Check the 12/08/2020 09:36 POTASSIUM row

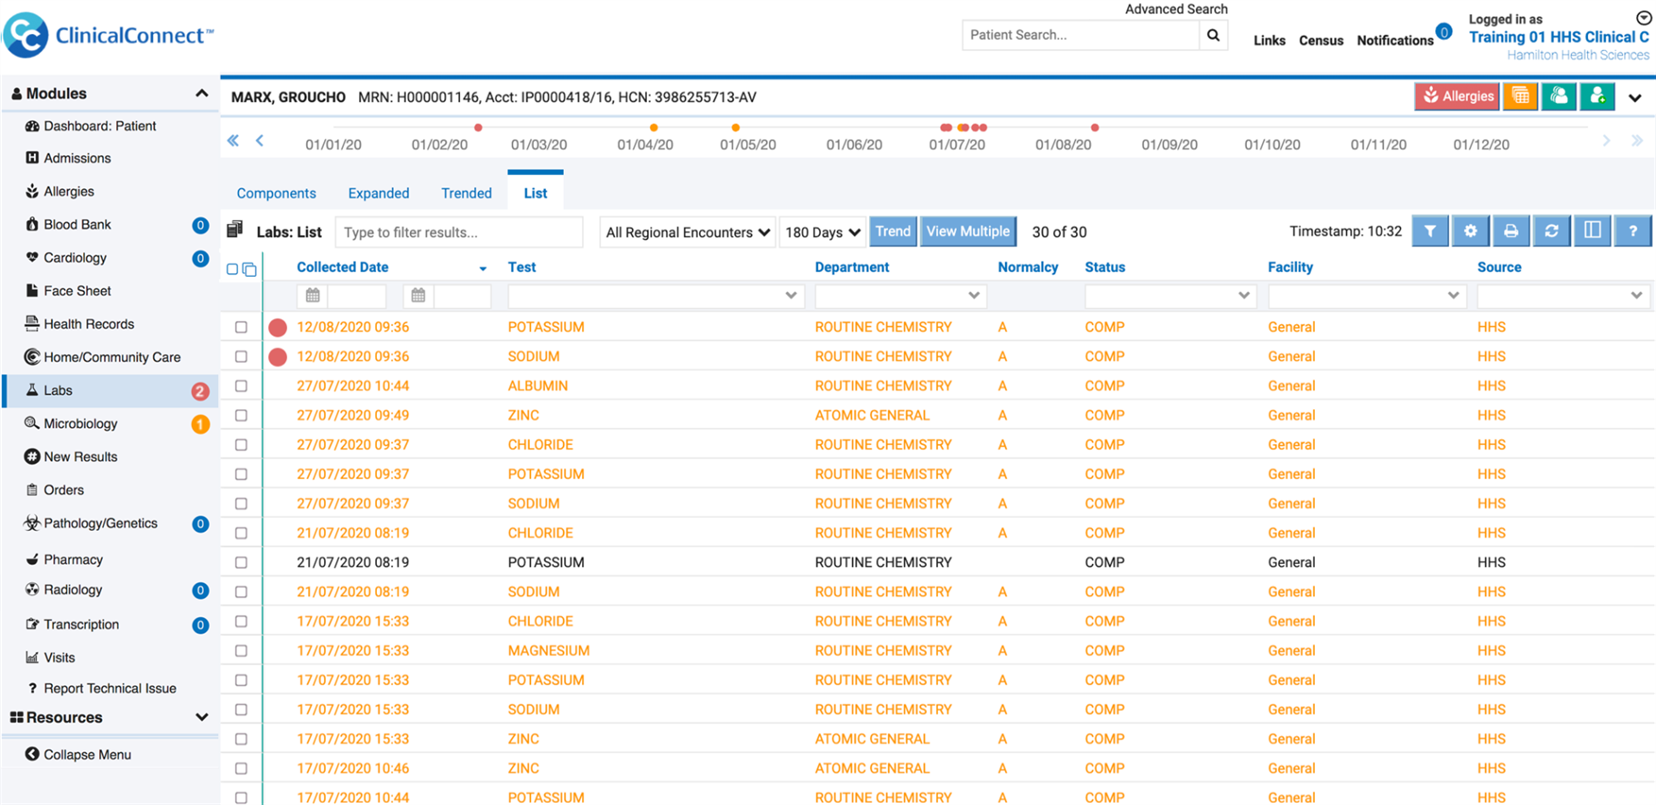(241, 327)
